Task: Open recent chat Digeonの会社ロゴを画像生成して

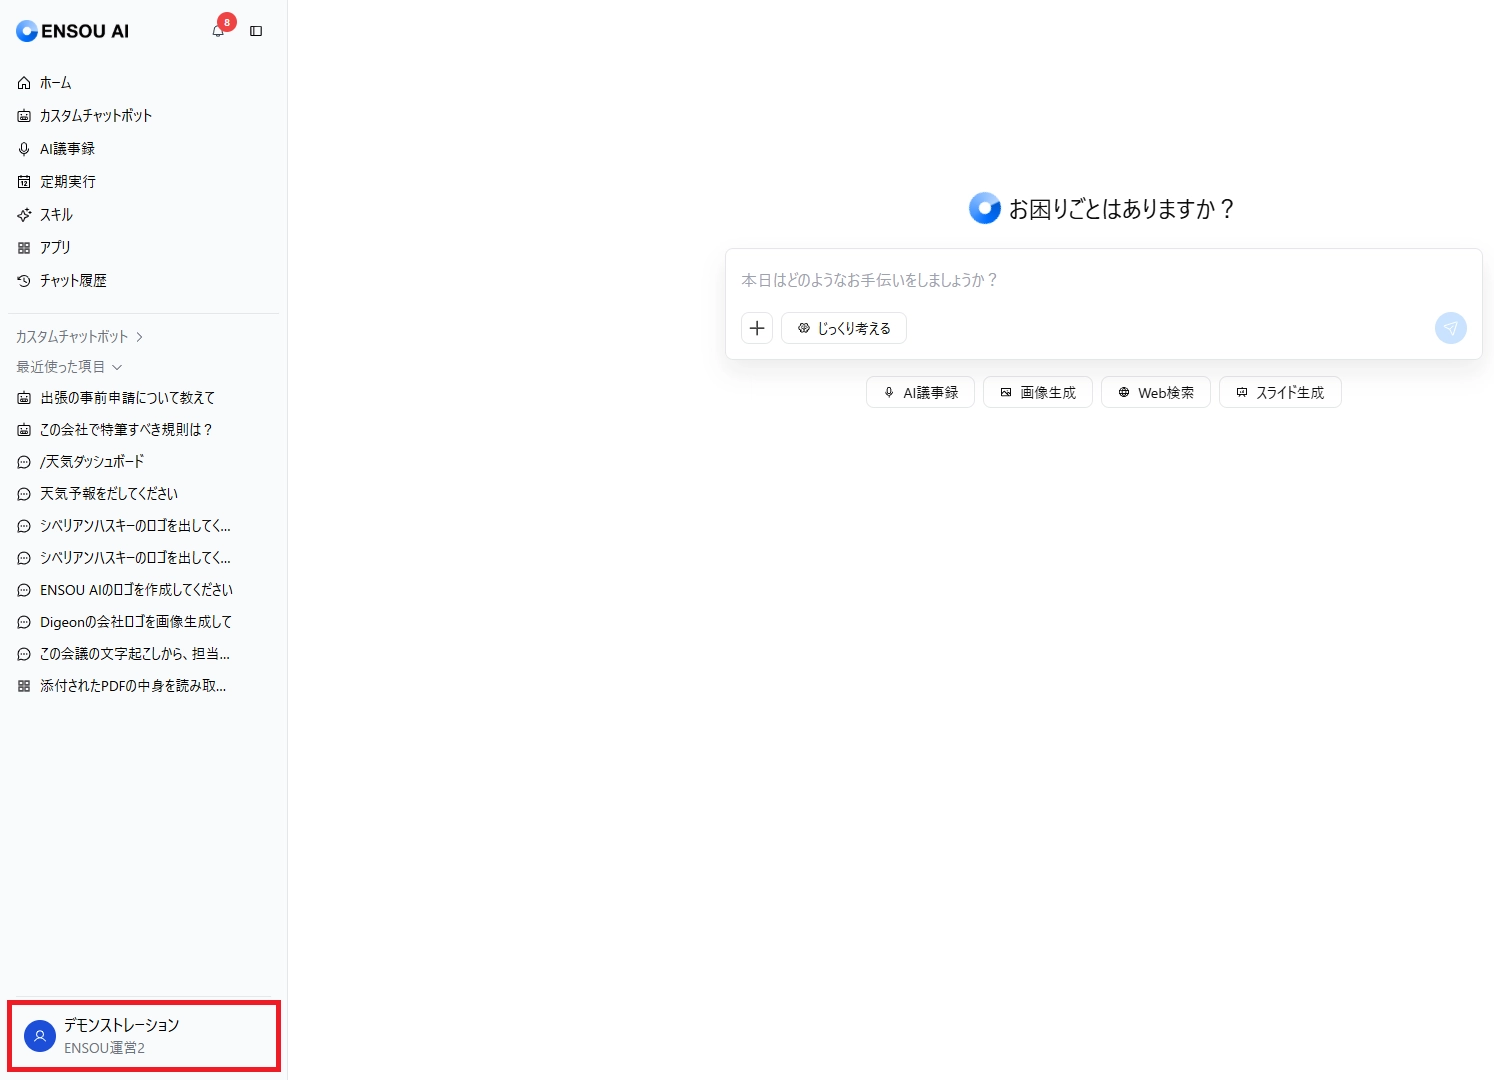Action: tap(143, 622)
